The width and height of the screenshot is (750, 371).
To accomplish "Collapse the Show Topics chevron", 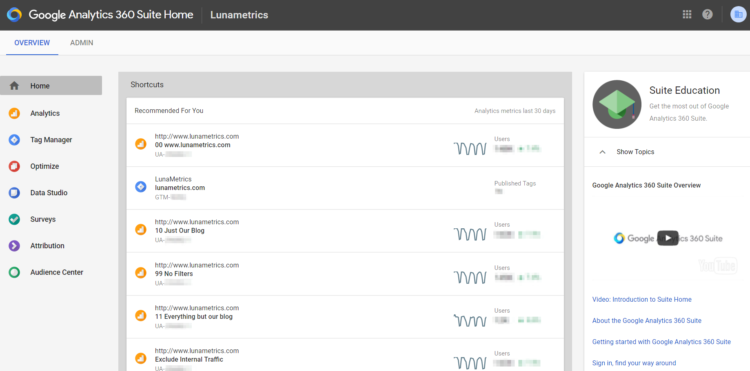I will (603, 152).
